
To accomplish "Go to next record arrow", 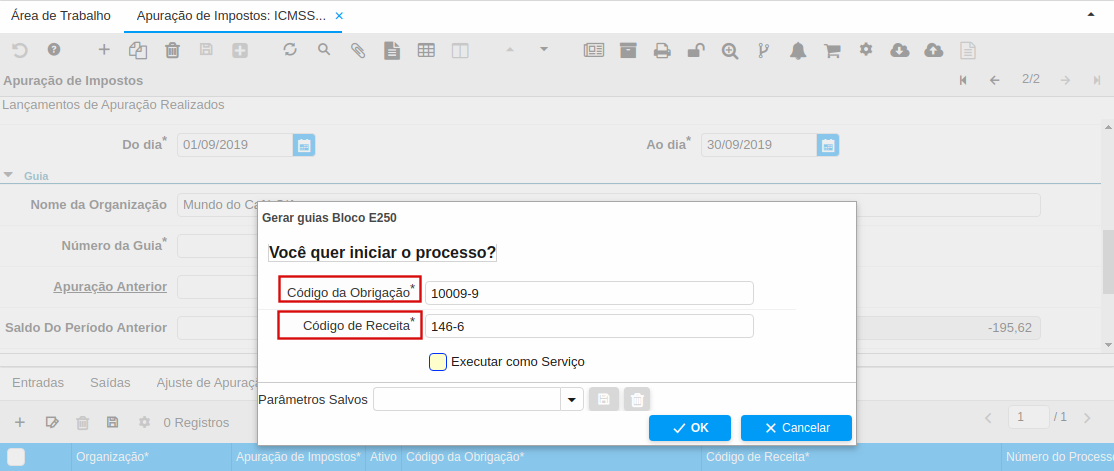I will (x=1065, y=80).
